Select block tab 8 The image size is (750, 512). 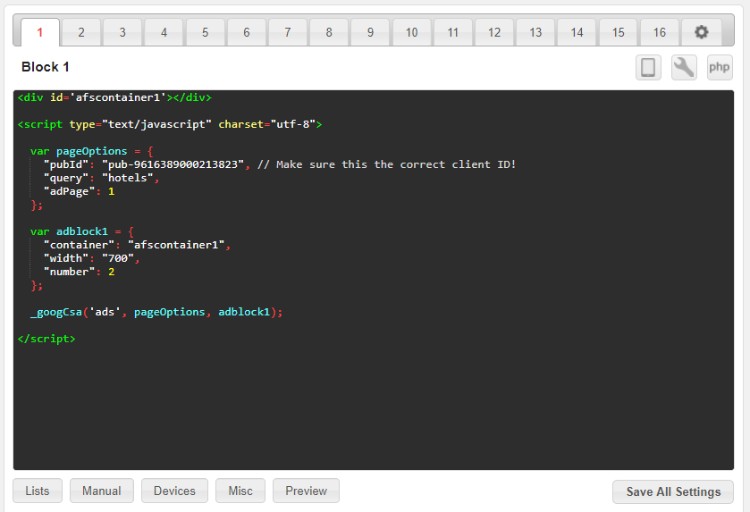(x=329, y=33)
